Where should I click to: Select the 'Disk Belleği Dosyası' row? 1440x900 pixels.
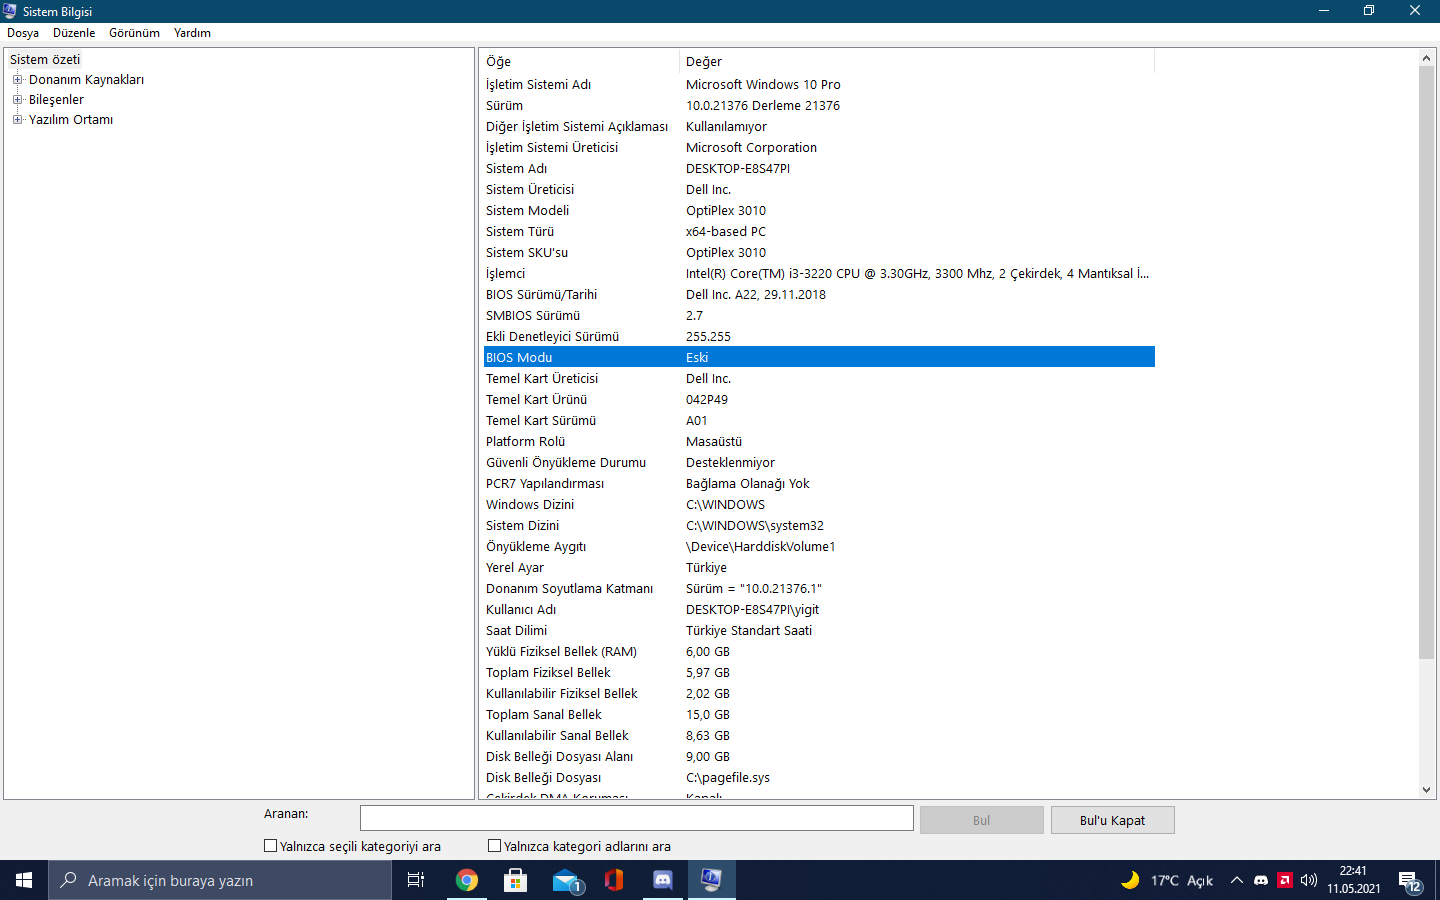coord(819,778)
